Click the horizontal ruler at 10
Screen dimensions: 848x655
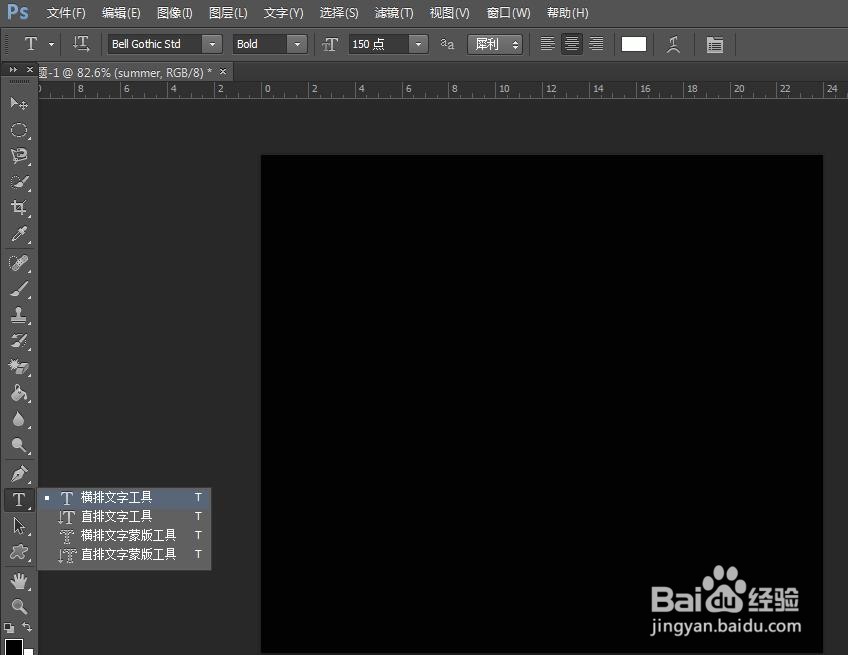tap(504, 89)
